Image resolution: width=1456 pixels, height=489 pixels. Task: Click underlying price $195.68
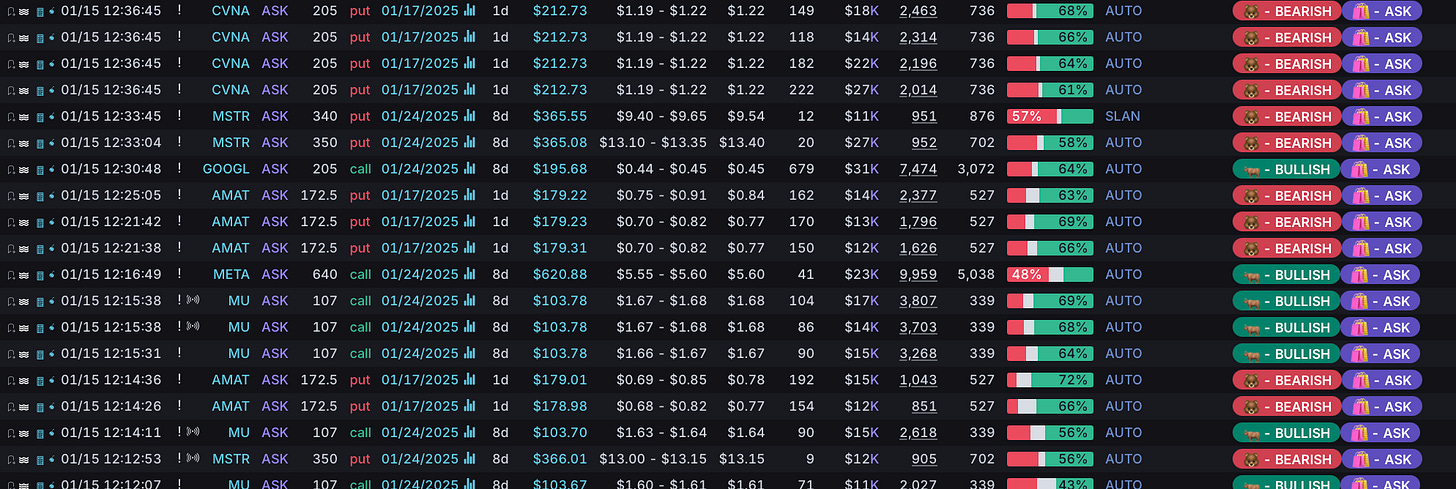(560, 169)
